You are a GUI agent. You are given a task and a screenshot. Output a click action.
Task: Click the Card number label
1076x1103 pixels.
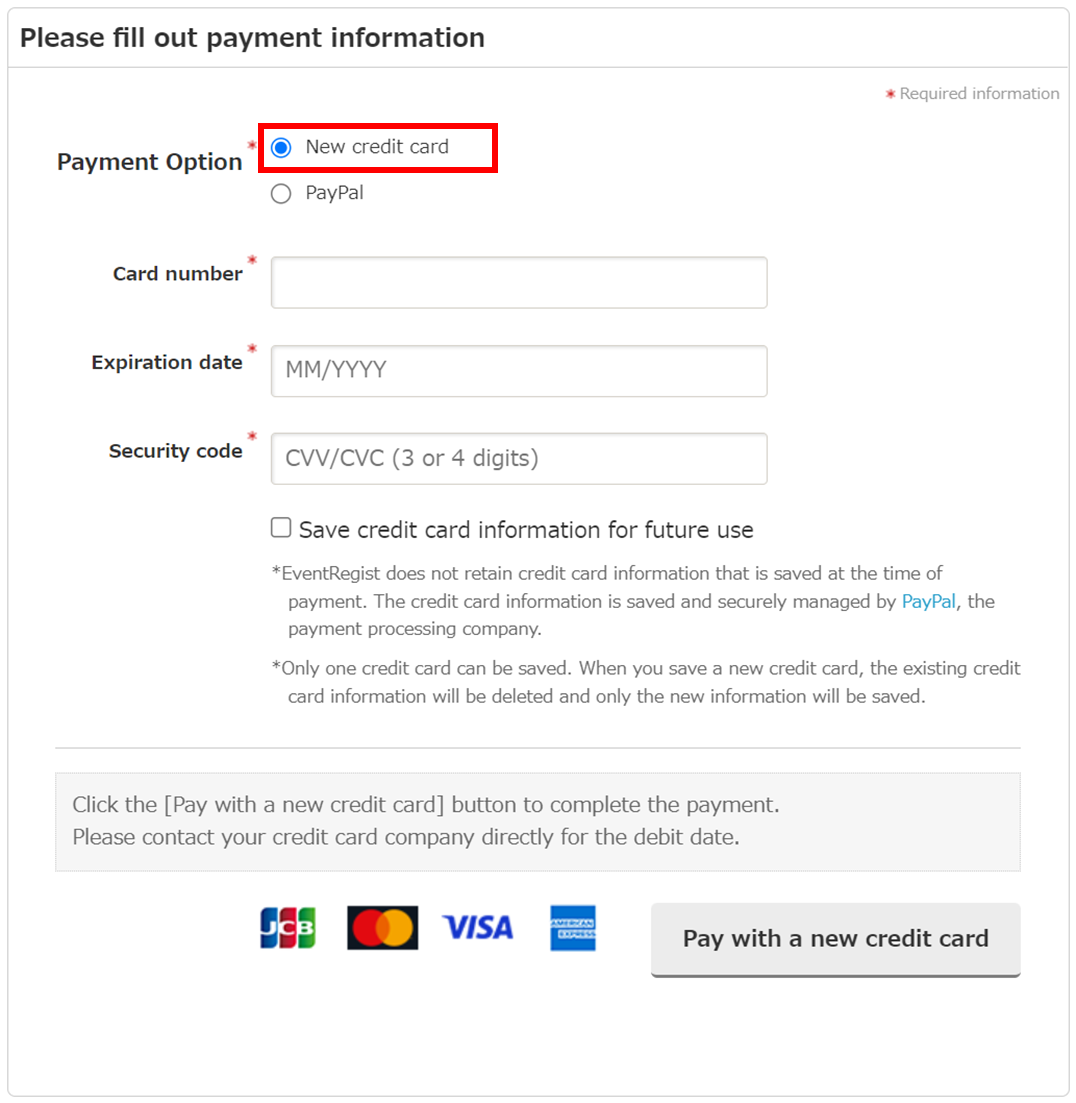(177, 274)
